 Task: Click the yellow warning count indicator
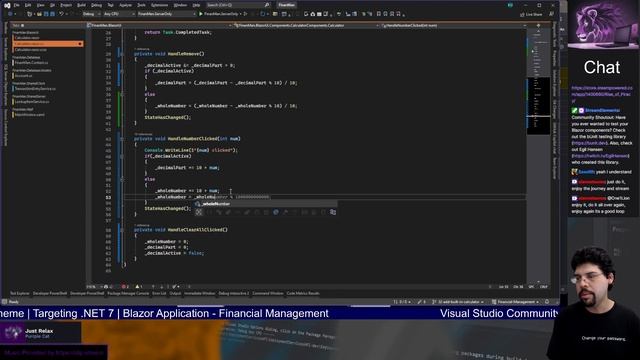139,287
